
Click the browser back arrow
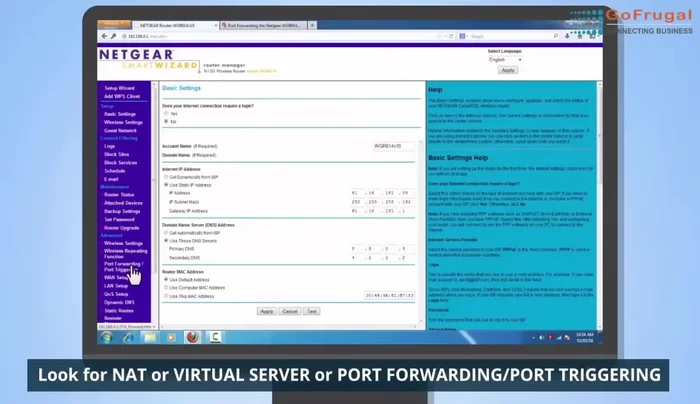pos(104,36)
